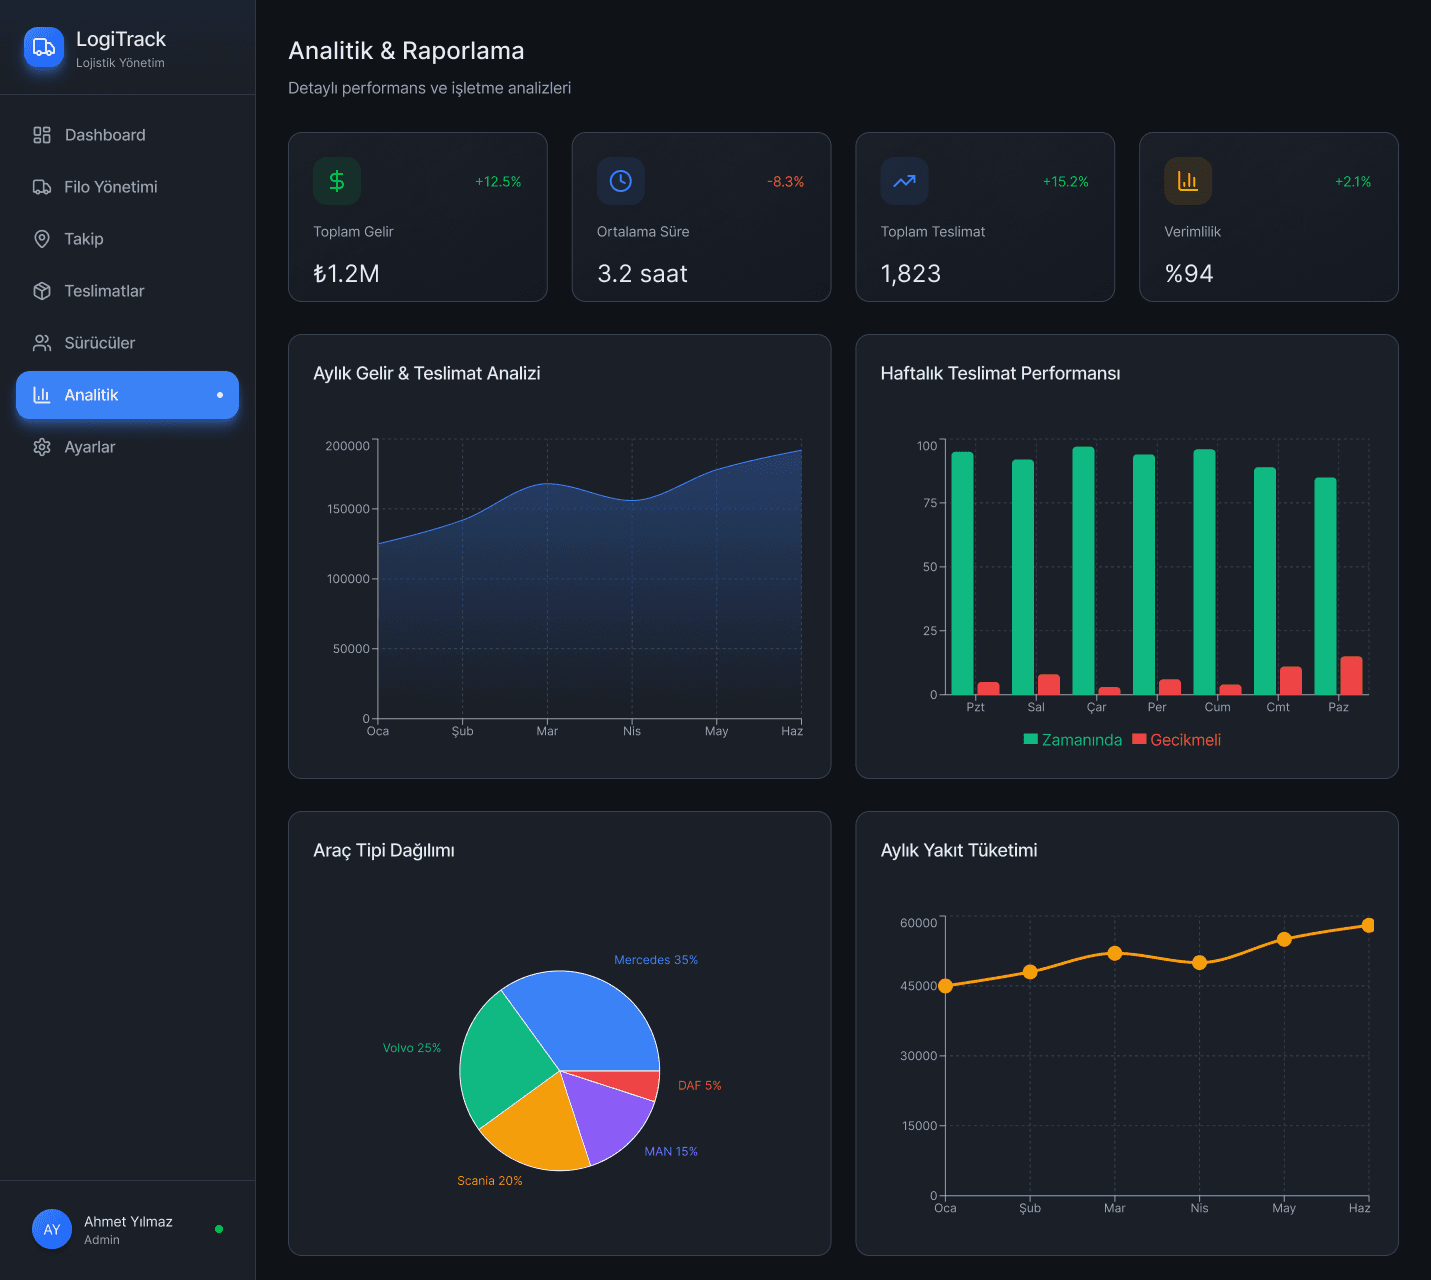Click the Teslimatlar package box icon
Image resolution: width=1431 pixels, height=1280 pixels.
(42, 291)
